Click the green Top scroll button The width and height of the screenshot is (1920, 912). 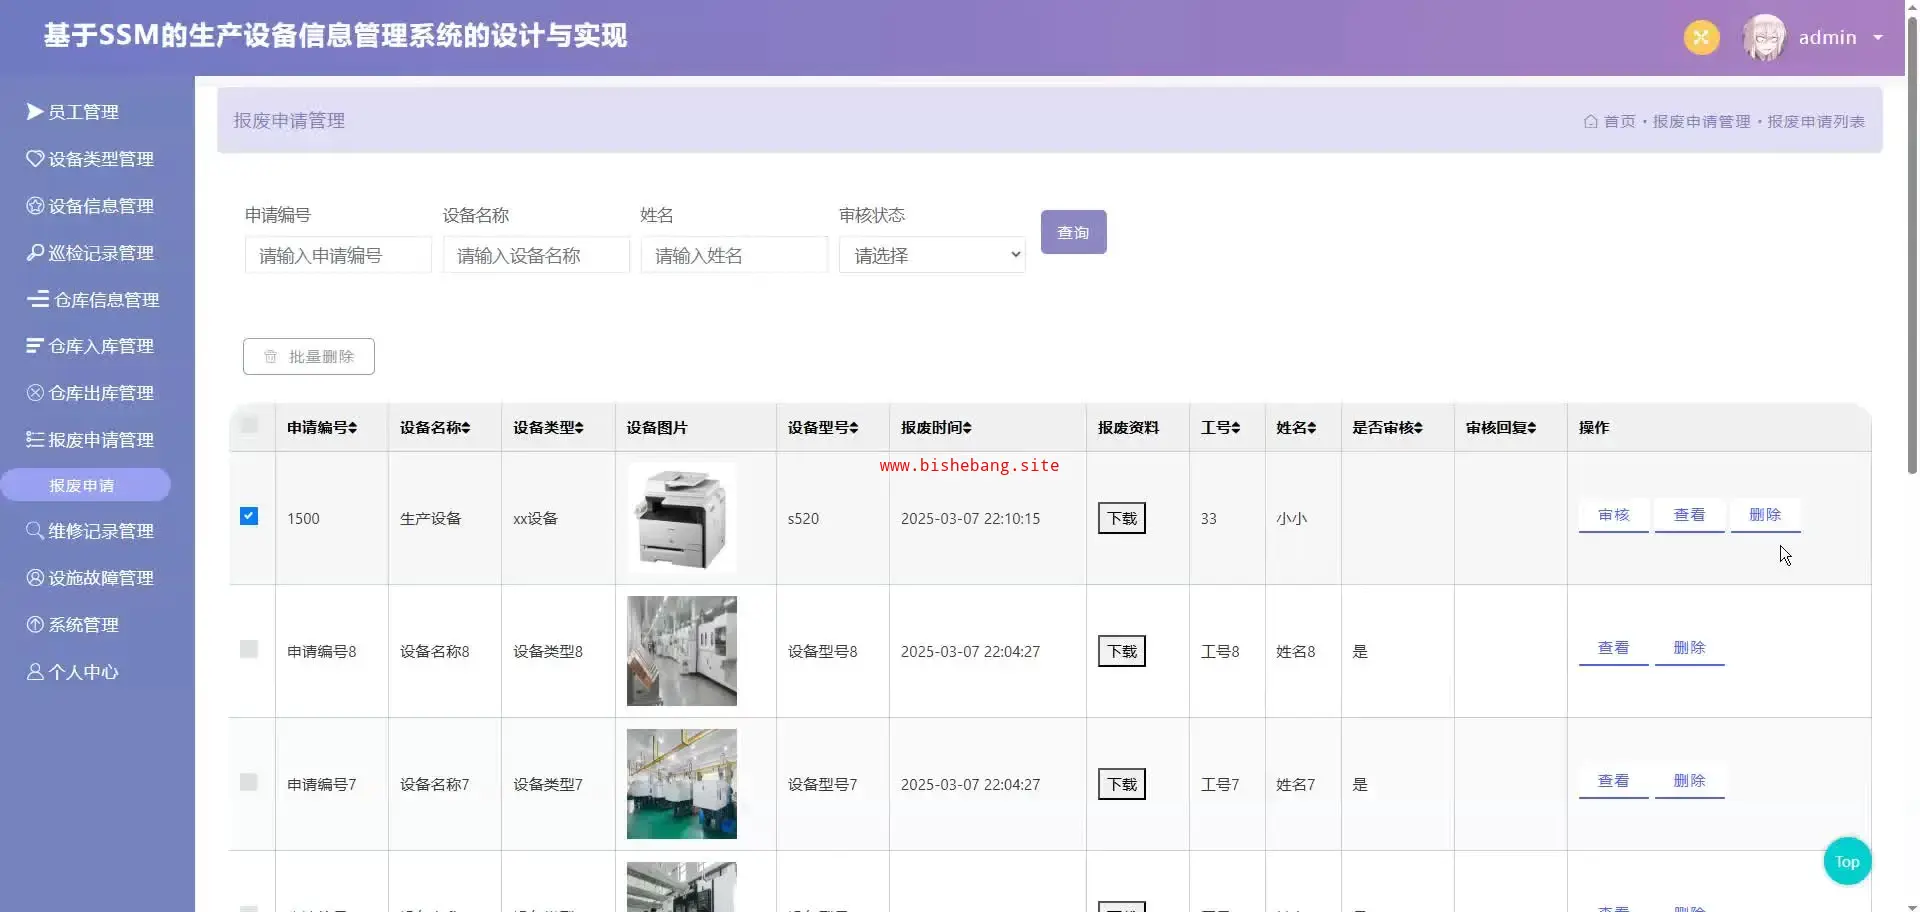coord(1847,861)
